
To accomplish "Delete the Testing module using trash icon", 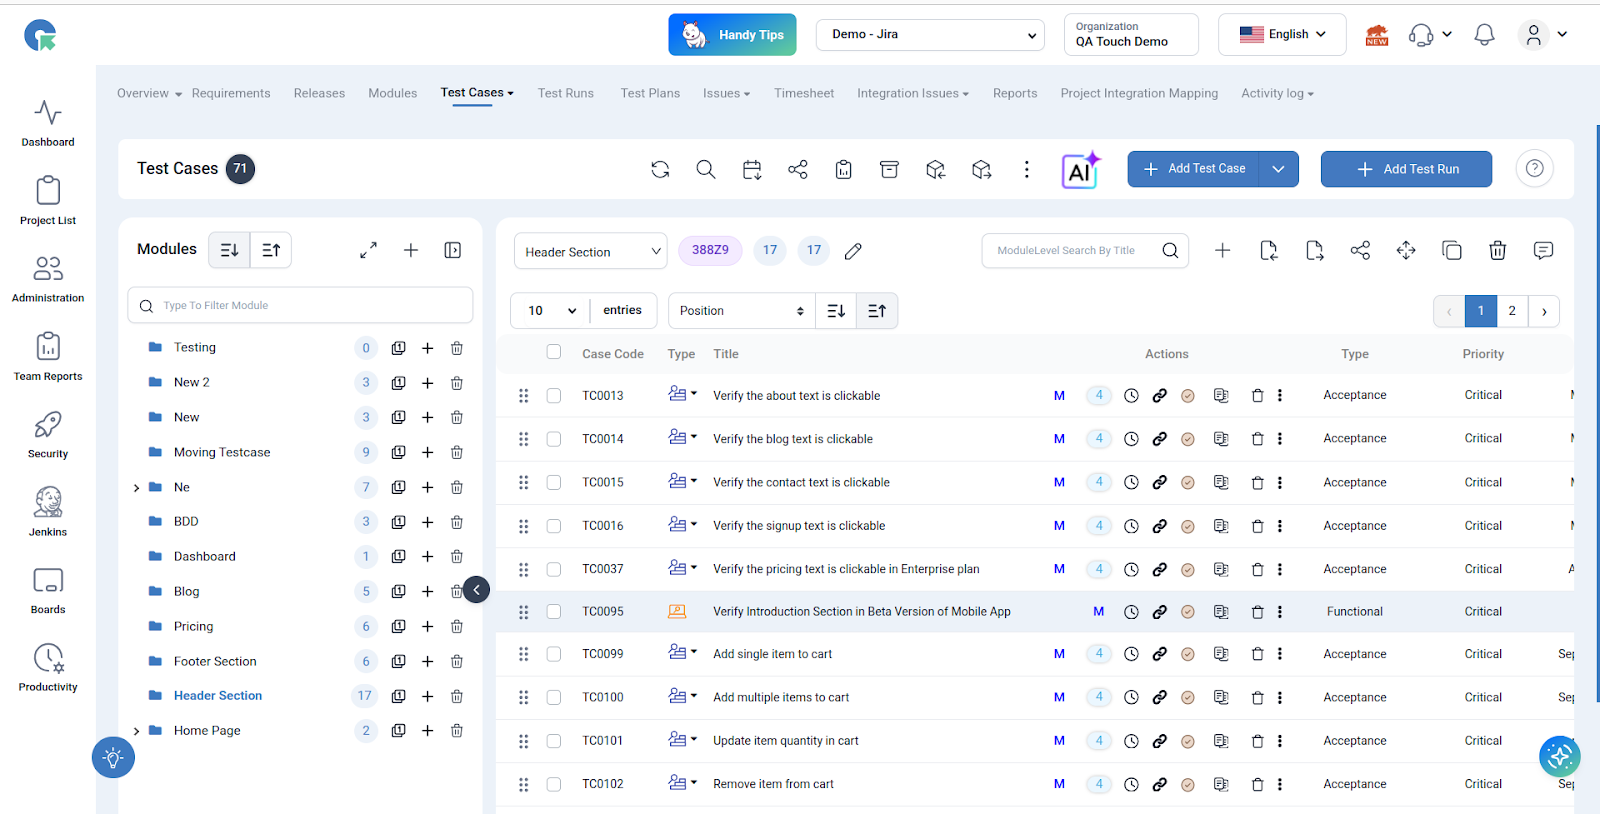I will click(x=457, y=348).
